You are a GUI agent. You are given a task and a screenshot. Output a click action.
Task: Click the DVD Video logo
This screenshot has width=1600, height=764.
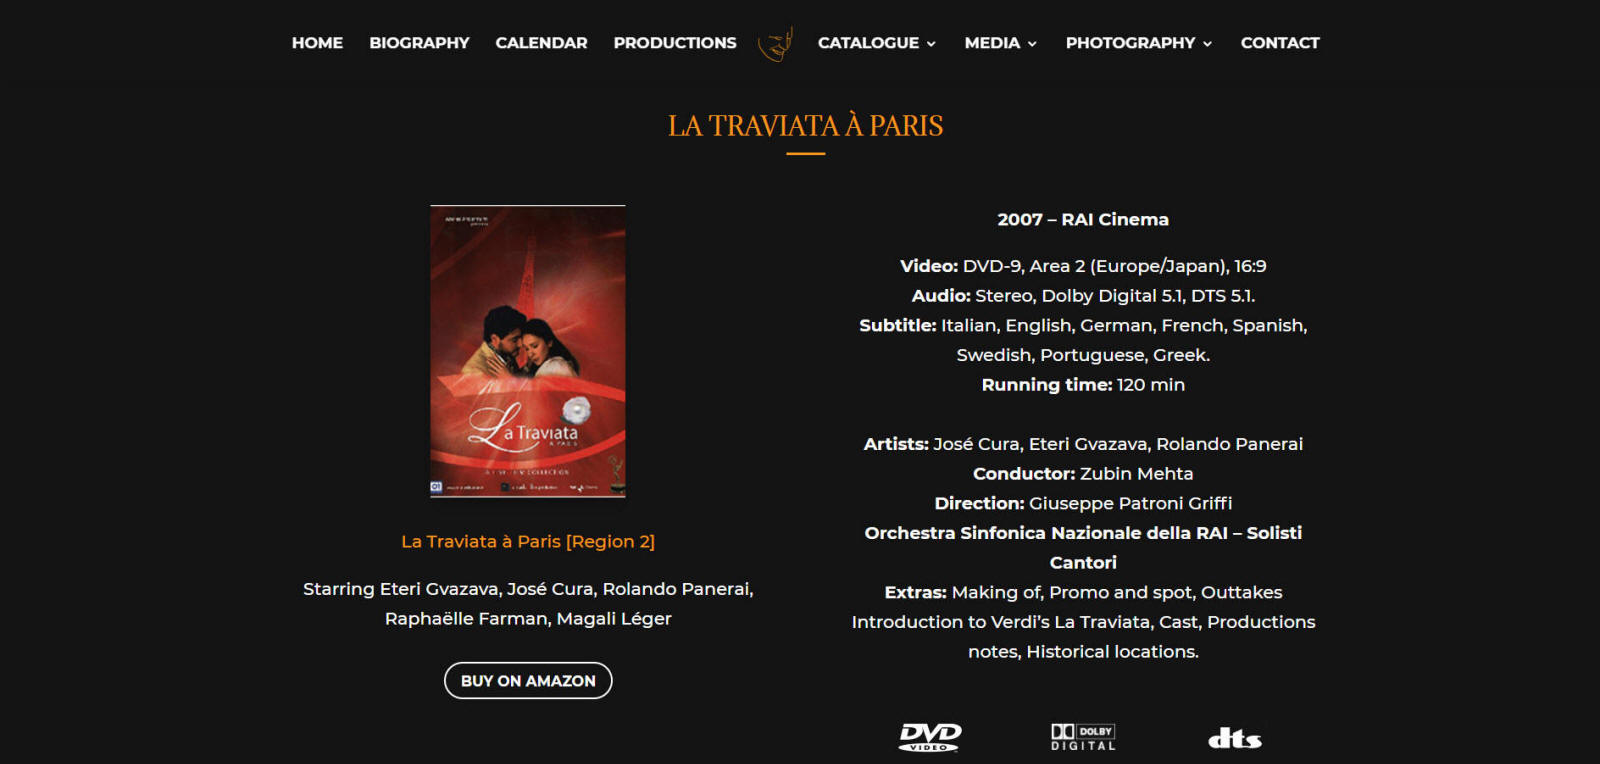(x=930, y=737)
